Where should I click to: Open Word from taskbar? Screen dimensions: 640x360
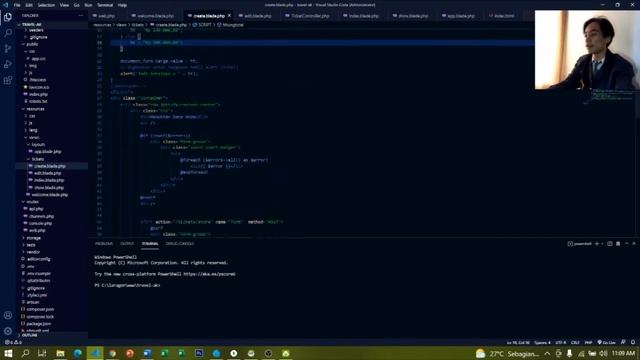pos(147,353)
